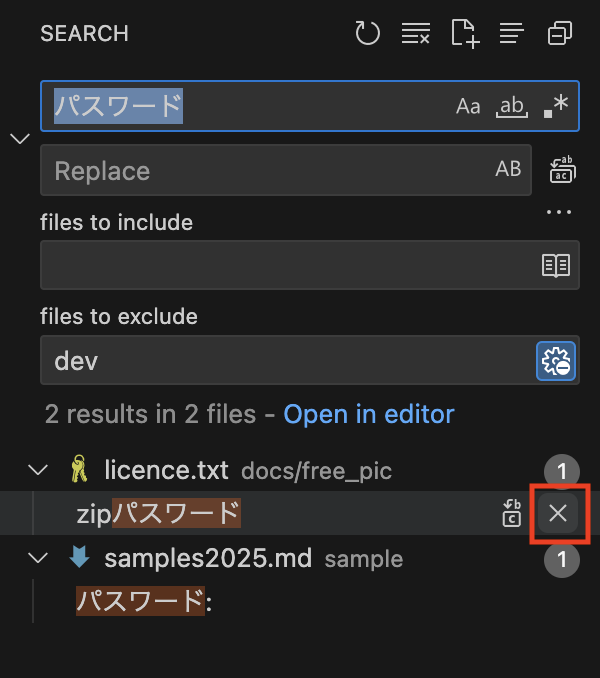The height and width of the screenshot is (678, 600).
Task: Toggle search only in open editors
Action: point(556,265)
